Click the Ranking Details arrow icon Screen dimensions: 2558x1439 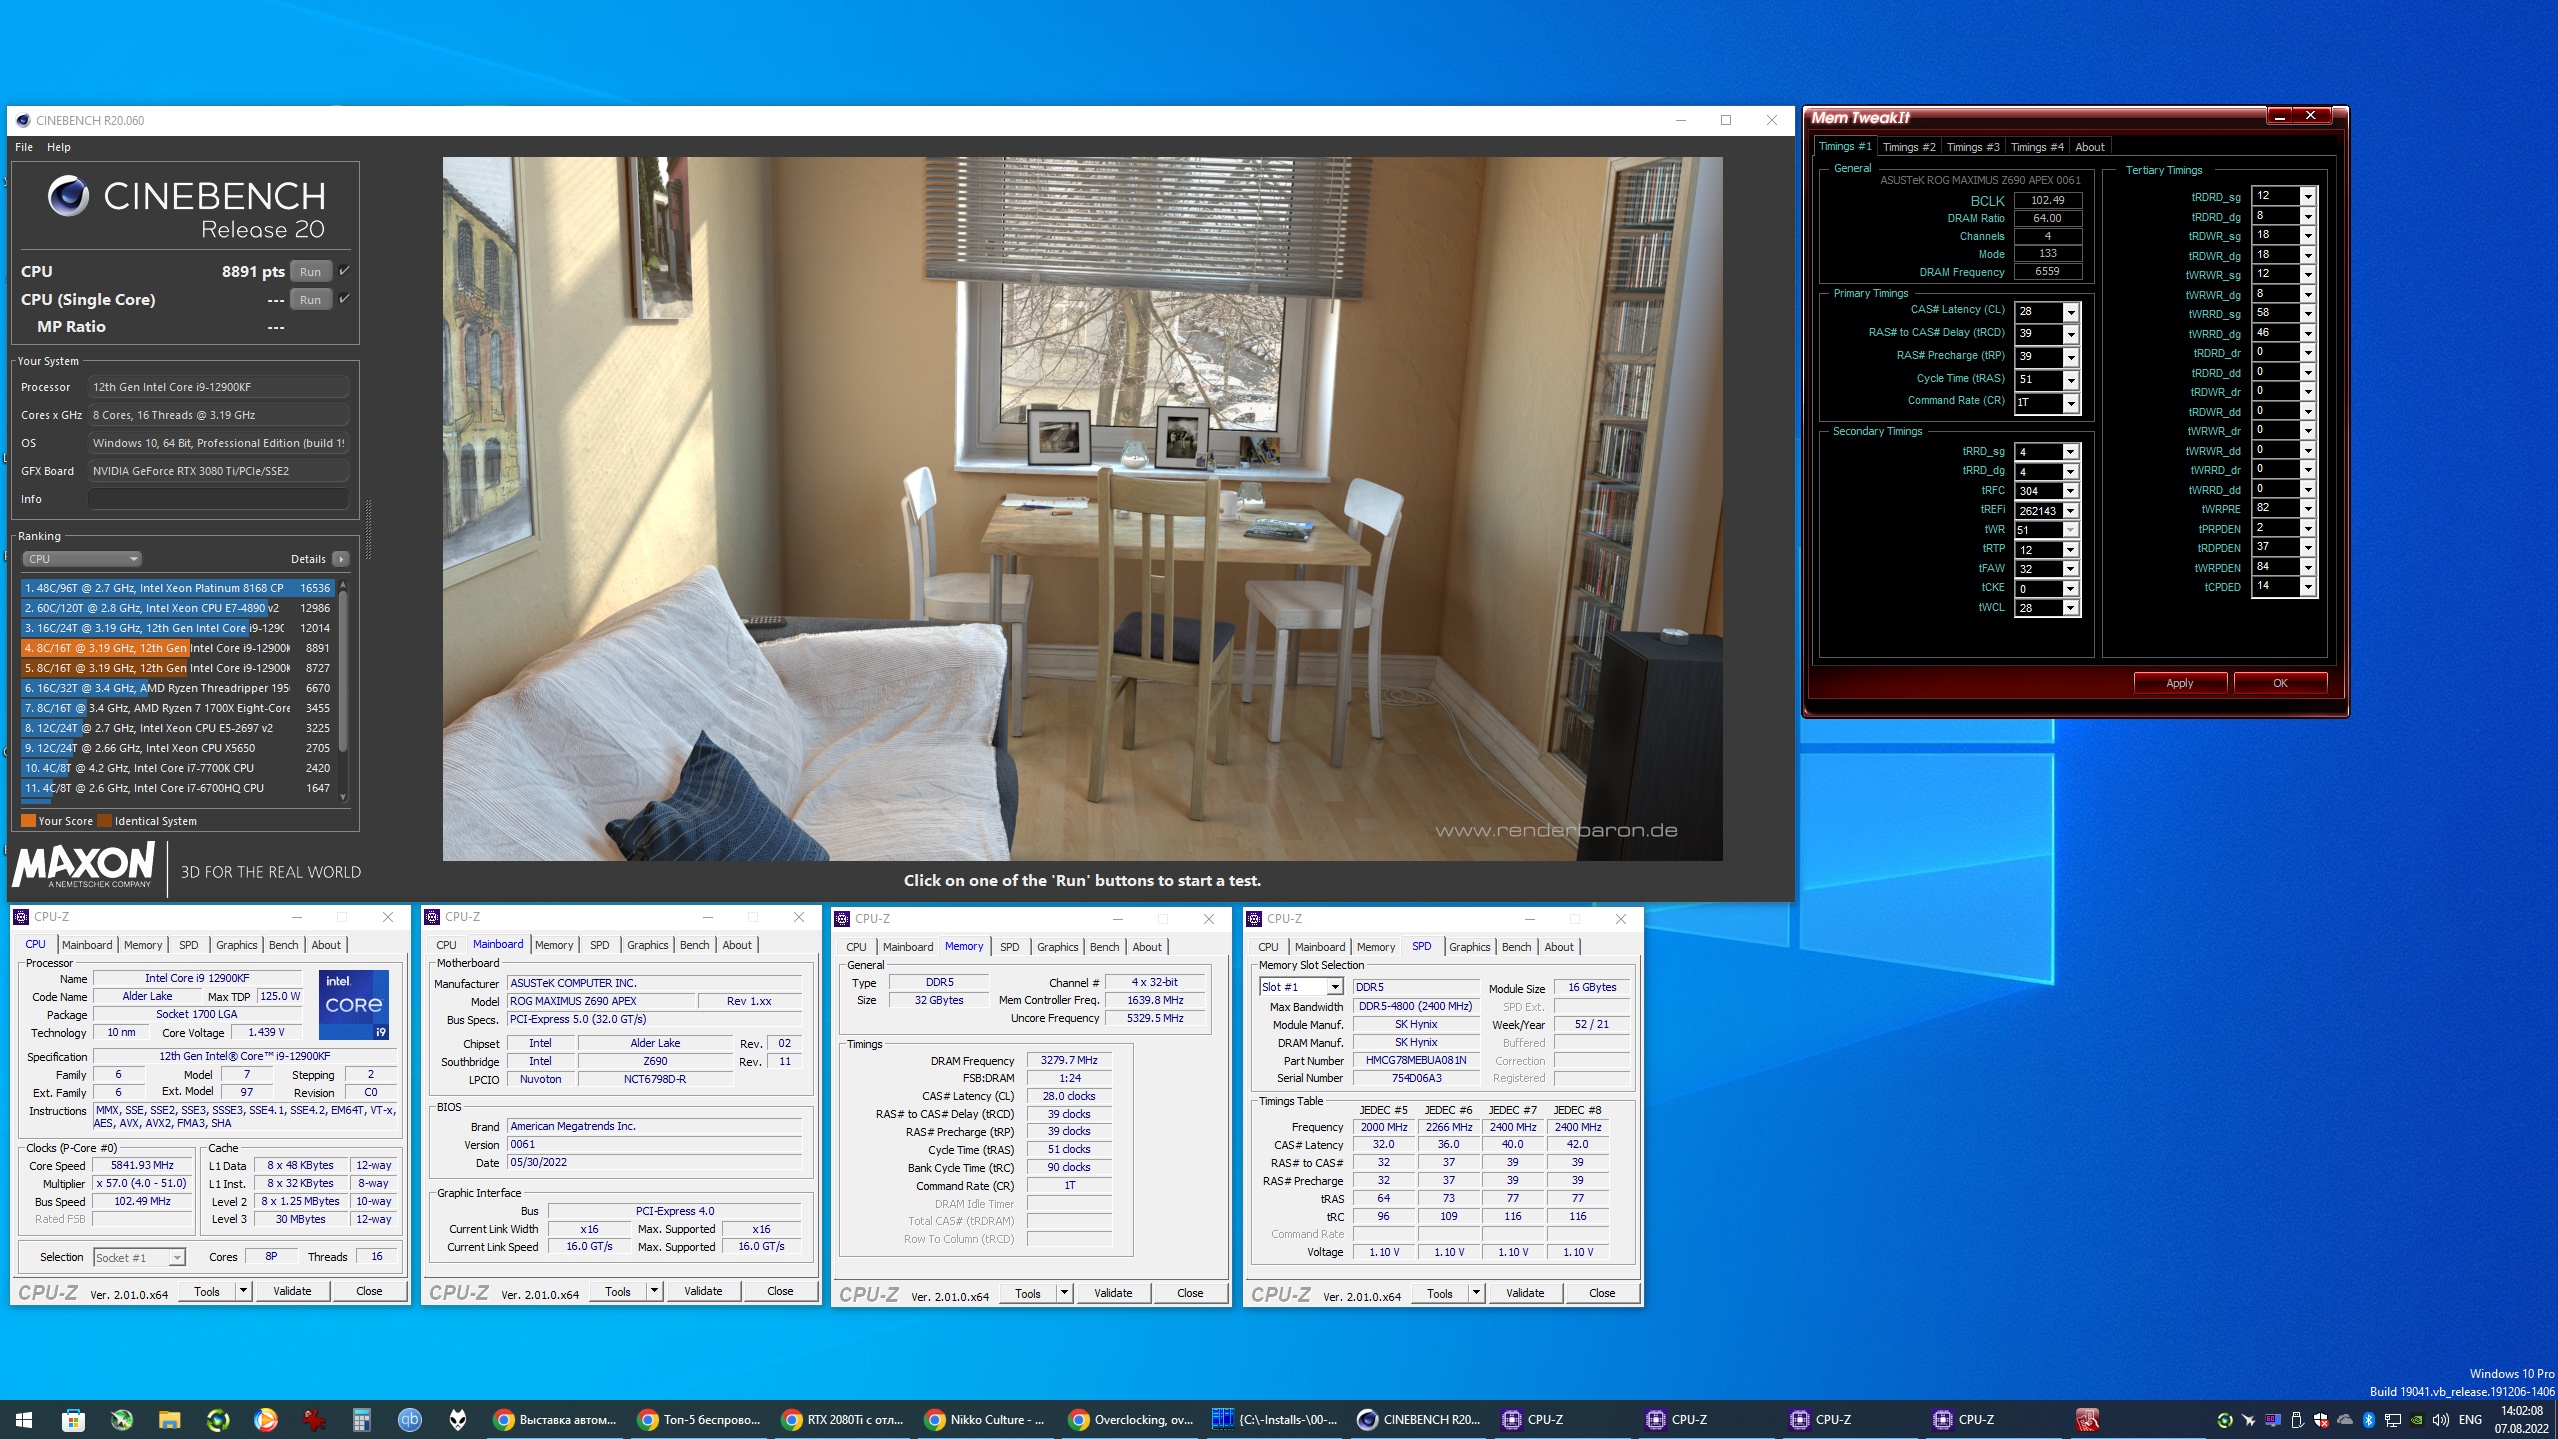(341, 559)
